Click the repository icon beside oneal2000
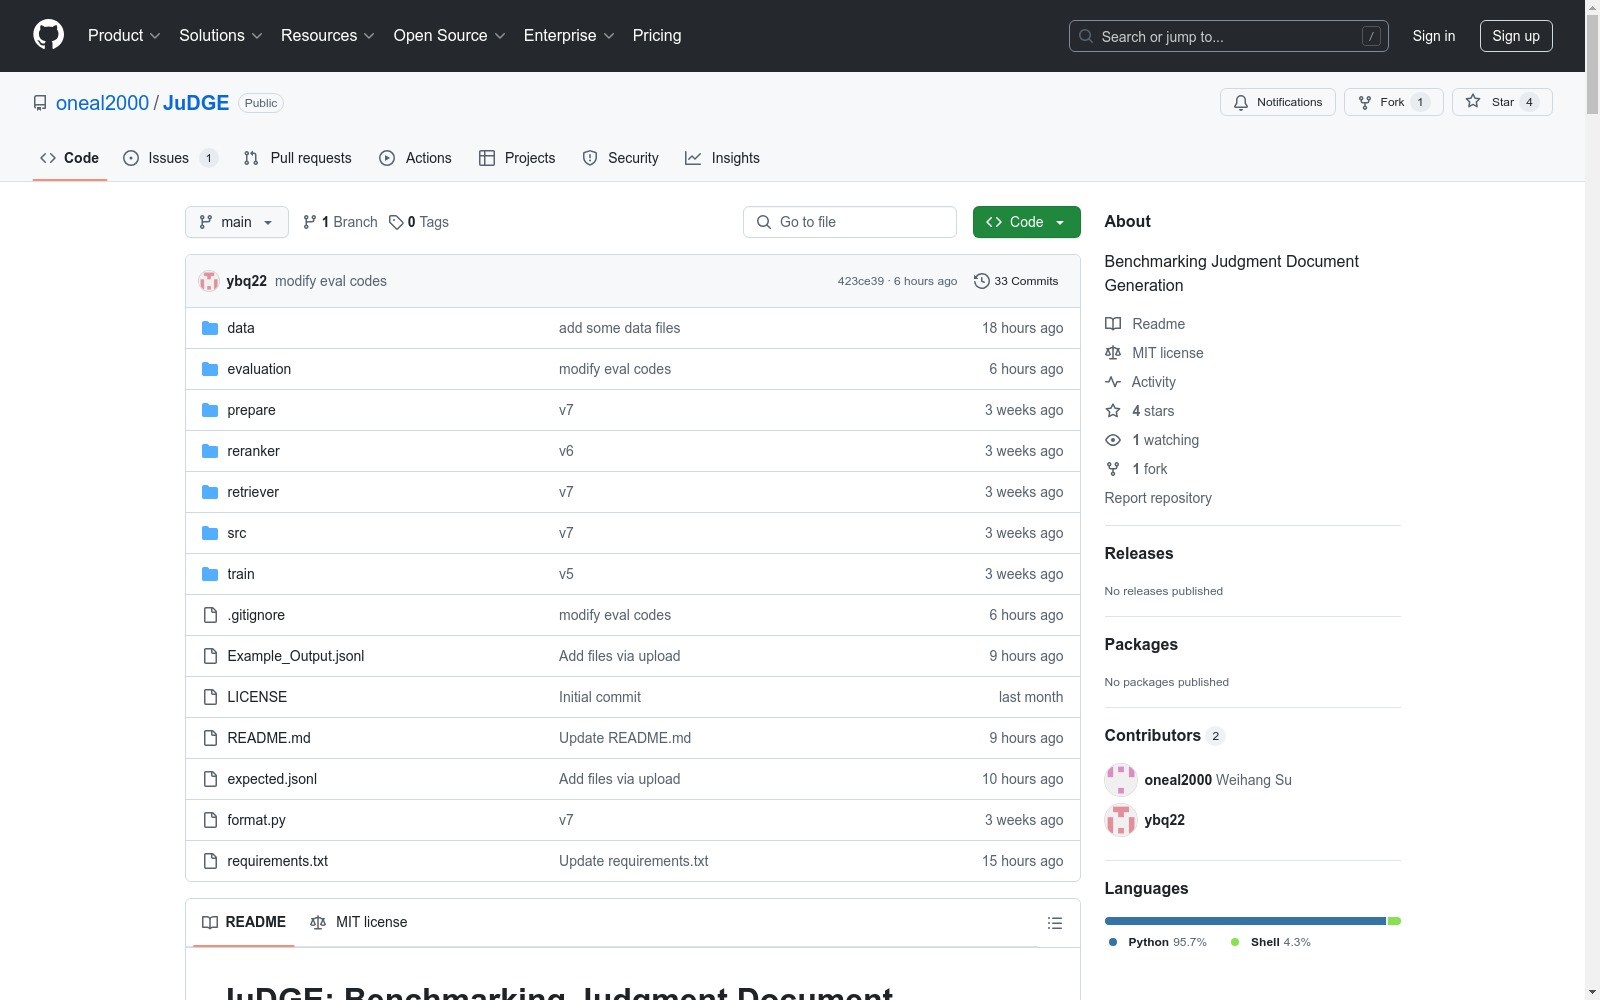Screen dimensions: 1600x1000 coord(40,103)
